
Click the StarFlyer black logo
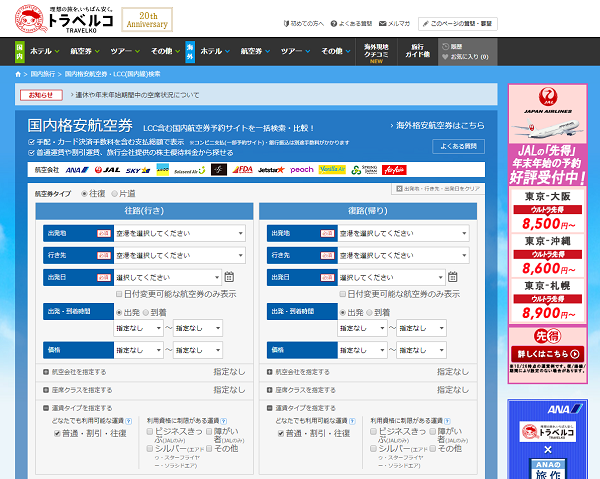coord(219,170)
